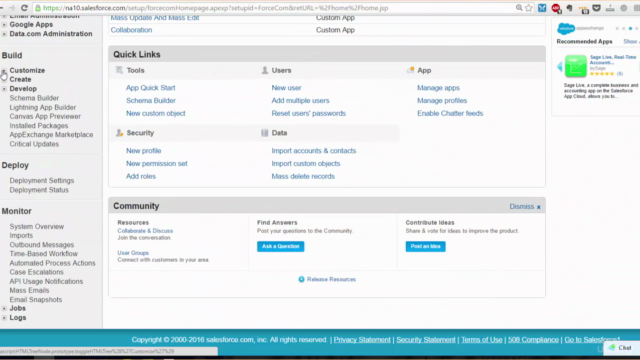Expand the Customize tree node
The image size is (640, 360).
pyautogui.click(x=4, y=71)
